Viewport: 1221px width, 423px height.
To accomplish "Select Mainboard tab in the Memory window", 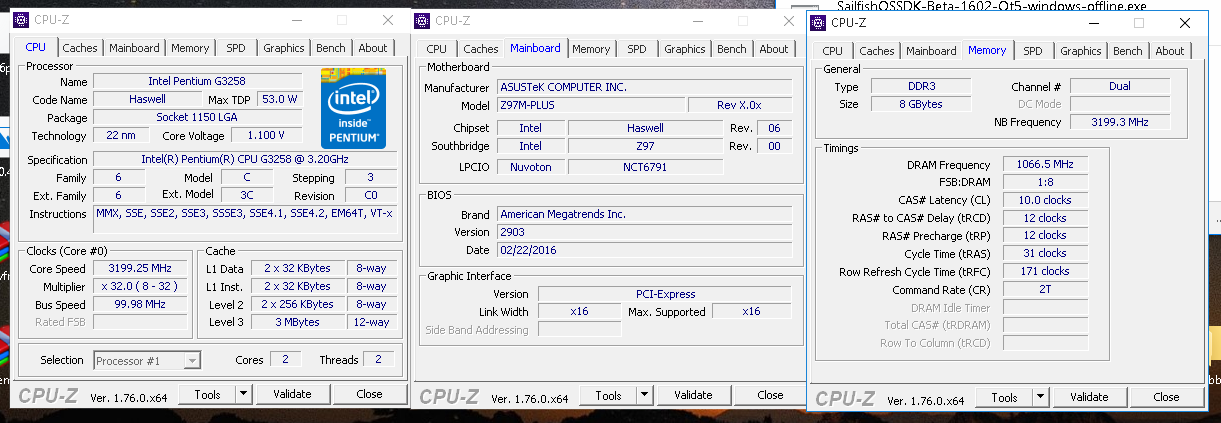I will [x=931, y=51].
